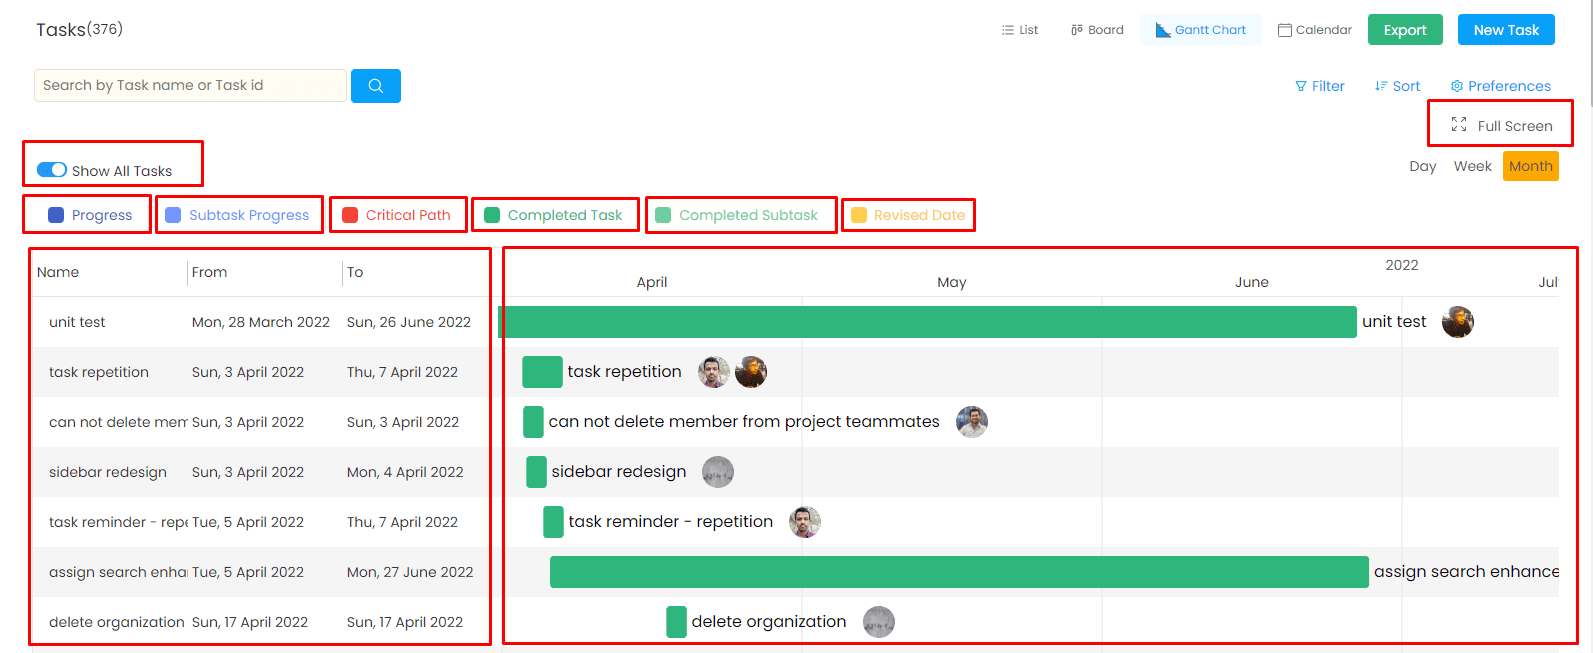Set timeline scale to Week
This screenshot has width=1593, height=653.
click(x=1473, y=166)
